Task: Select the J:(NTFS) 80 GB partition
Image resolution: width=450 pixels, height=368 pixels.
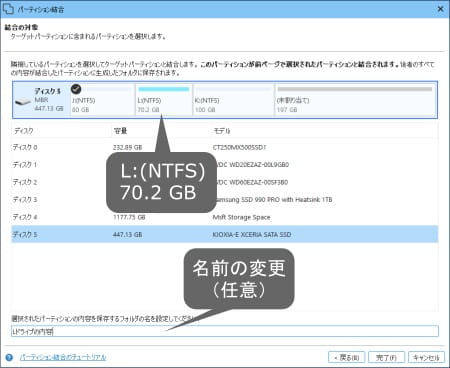Action: 103,99
